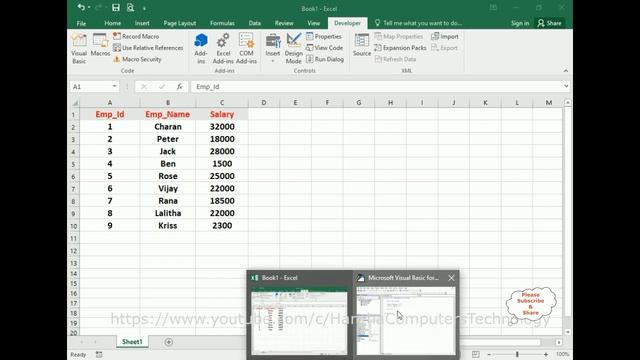
Task: Click Import in XML group
Action: coord(445,36)
